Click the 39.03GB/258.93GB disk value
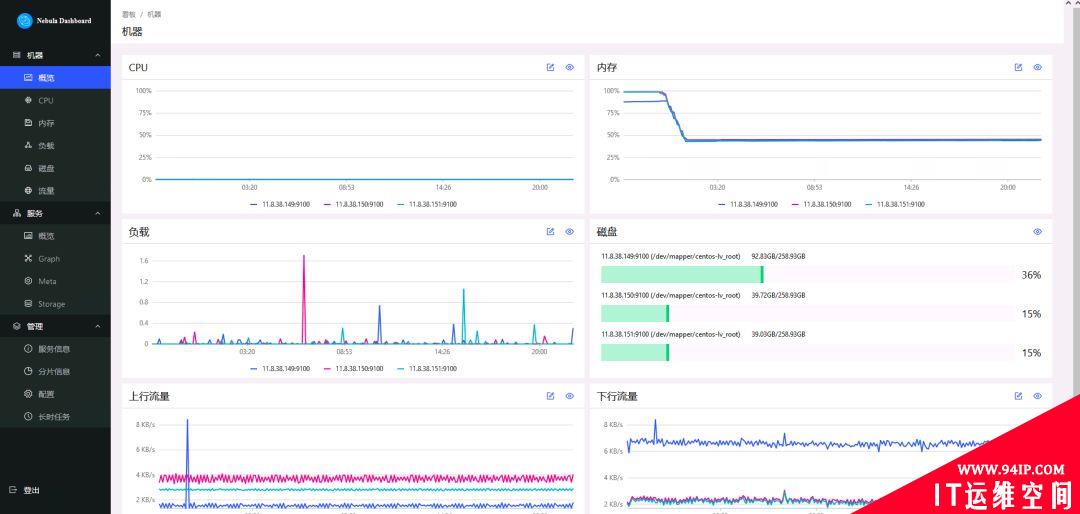This screenshot has width=1080, height=514. [778, 334]
